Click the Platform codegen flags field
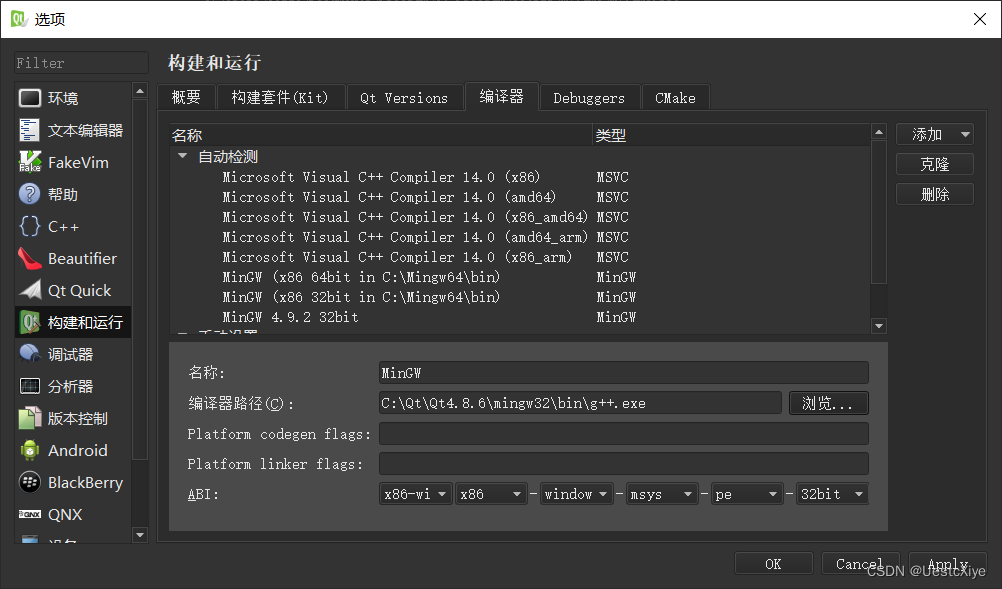The width and height of the screenshot is (1002, 589). [624, 433]
